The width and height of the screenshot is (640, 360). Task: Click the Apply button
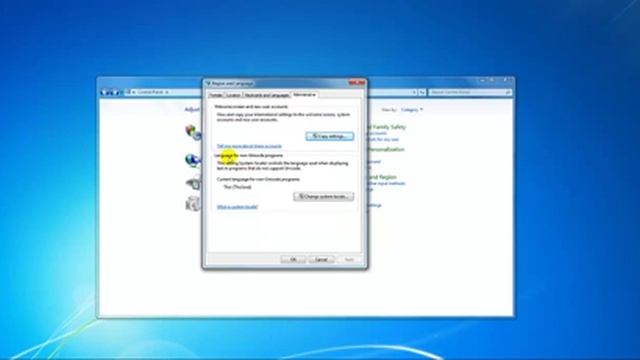pos(349,260)
